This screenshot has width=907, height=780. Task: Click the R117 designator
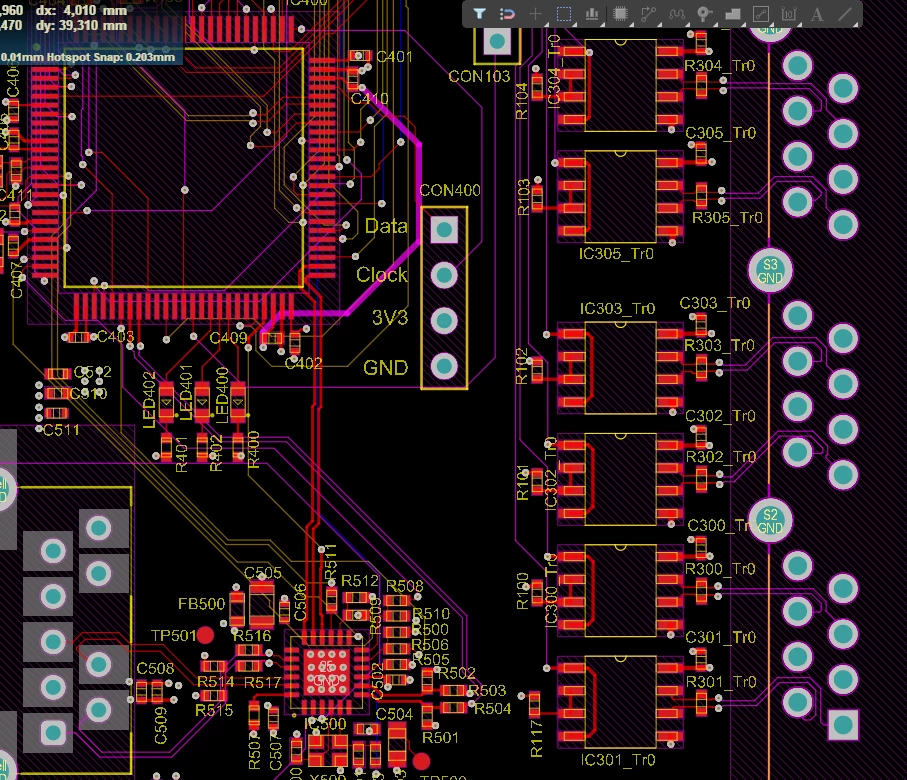(536, 739)
